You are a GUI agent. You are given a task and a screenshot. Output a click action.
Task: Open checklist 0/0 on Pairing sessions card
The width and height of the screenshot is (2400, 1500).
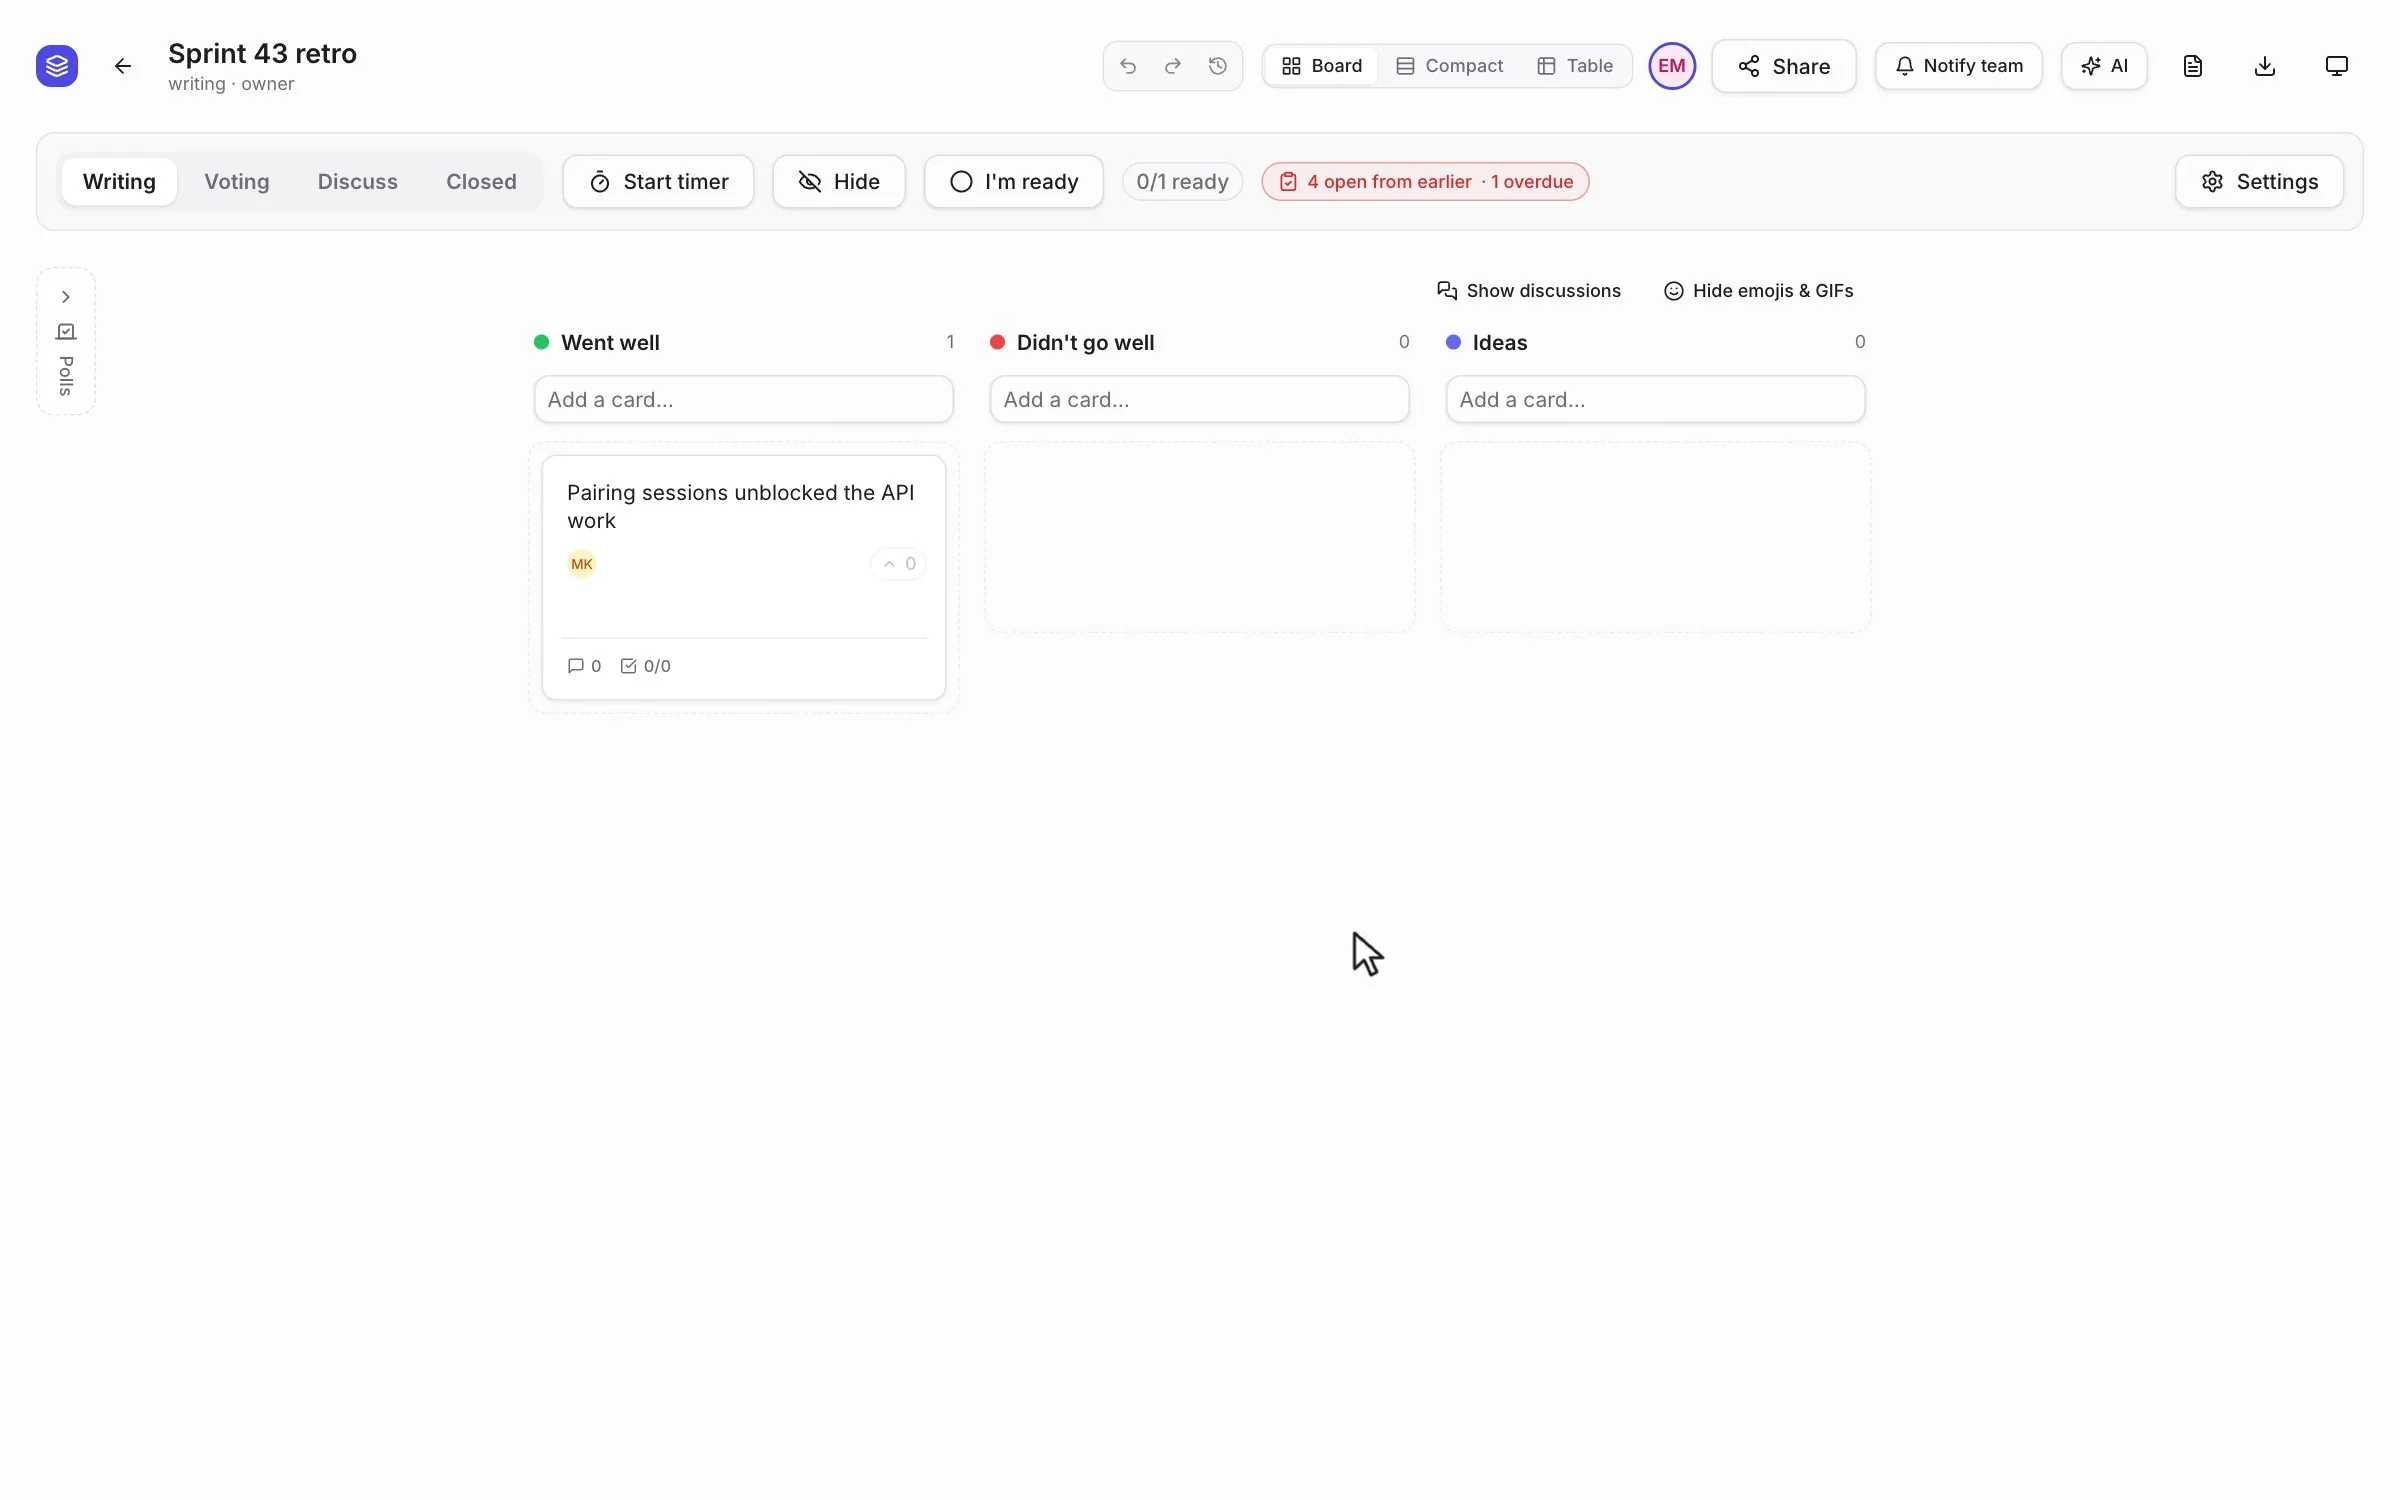(x=645, y=666)
